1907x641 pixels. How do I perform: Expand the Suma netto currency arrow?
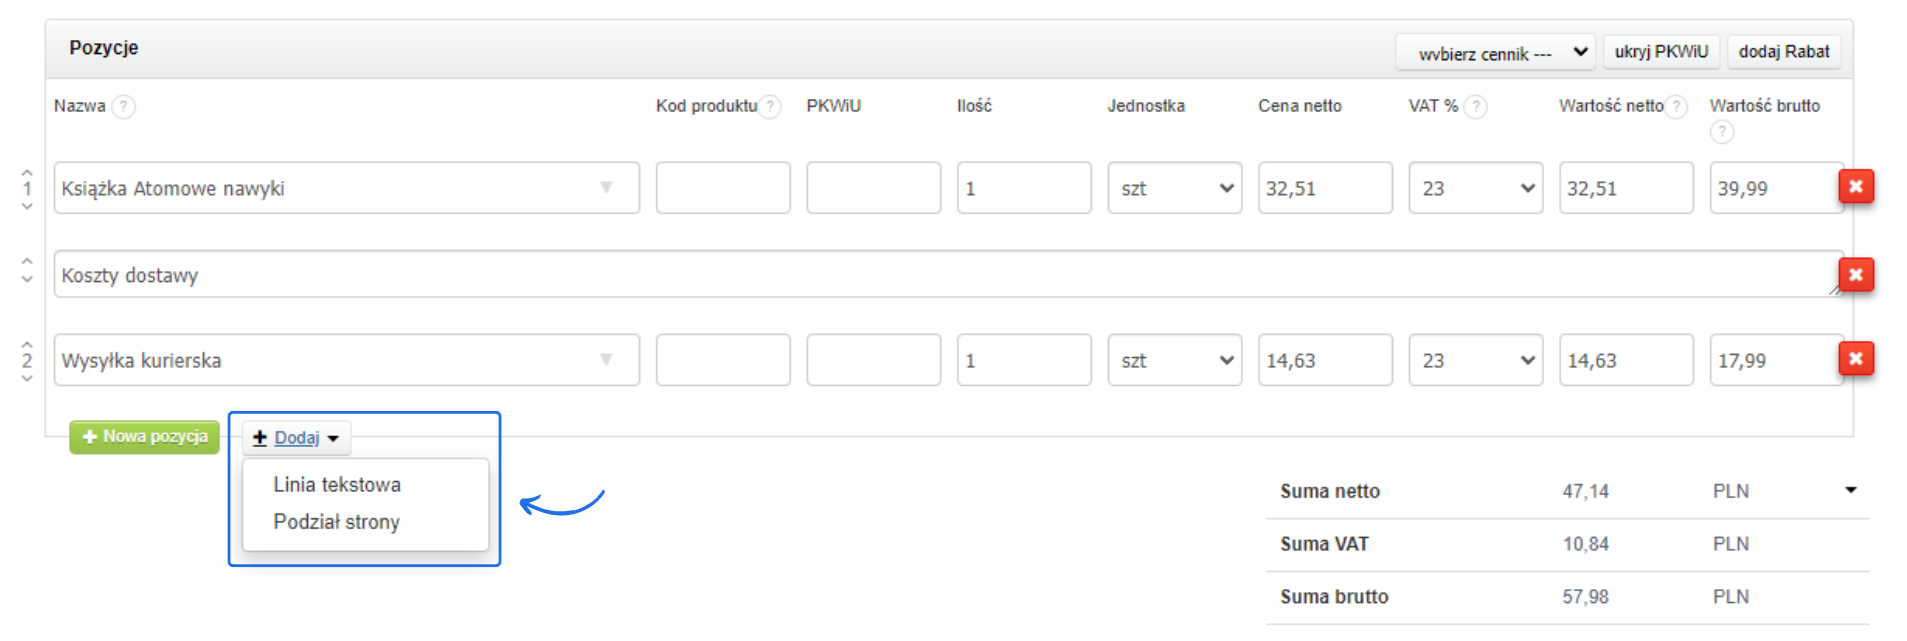(x=1850, y=490)
